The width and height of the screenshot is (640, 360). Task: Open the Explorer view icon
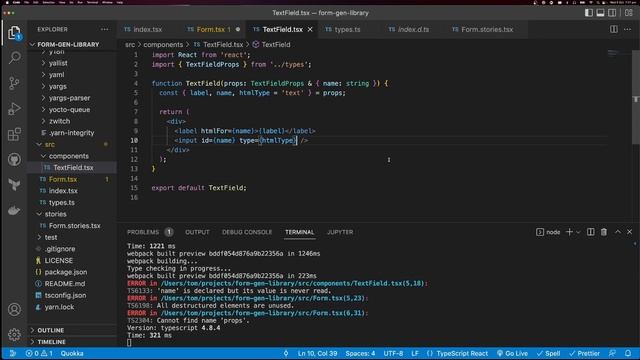[14, 33]
